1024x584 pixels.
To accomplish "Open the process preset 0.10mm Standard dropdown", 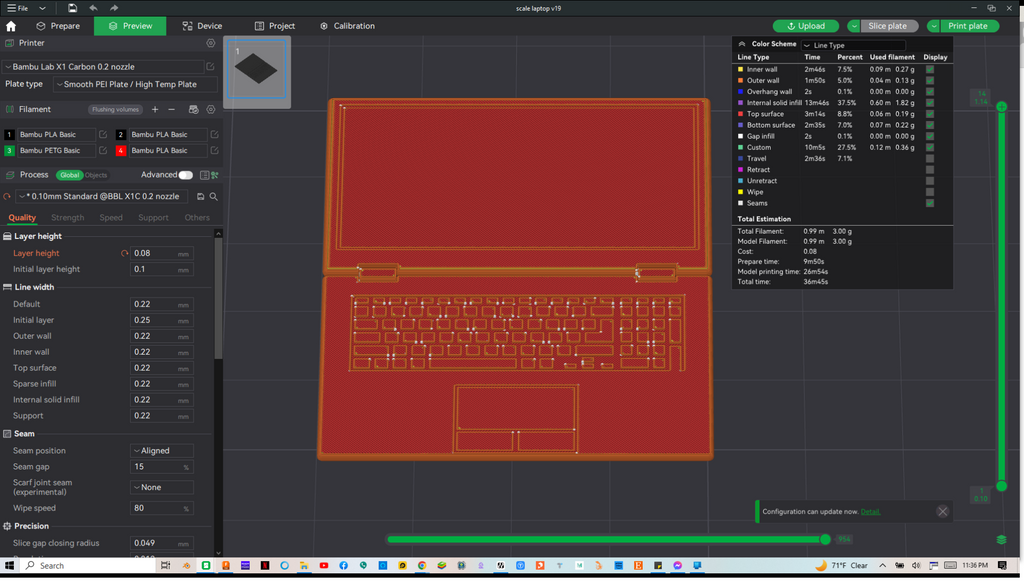I will (102, 197).
